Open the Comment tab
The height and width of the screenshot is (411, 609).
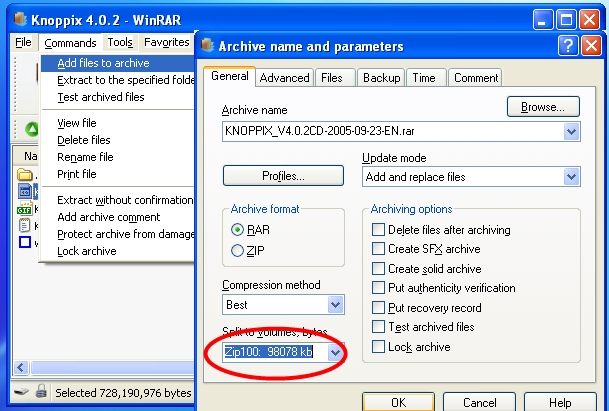click(x=476, y=78)
